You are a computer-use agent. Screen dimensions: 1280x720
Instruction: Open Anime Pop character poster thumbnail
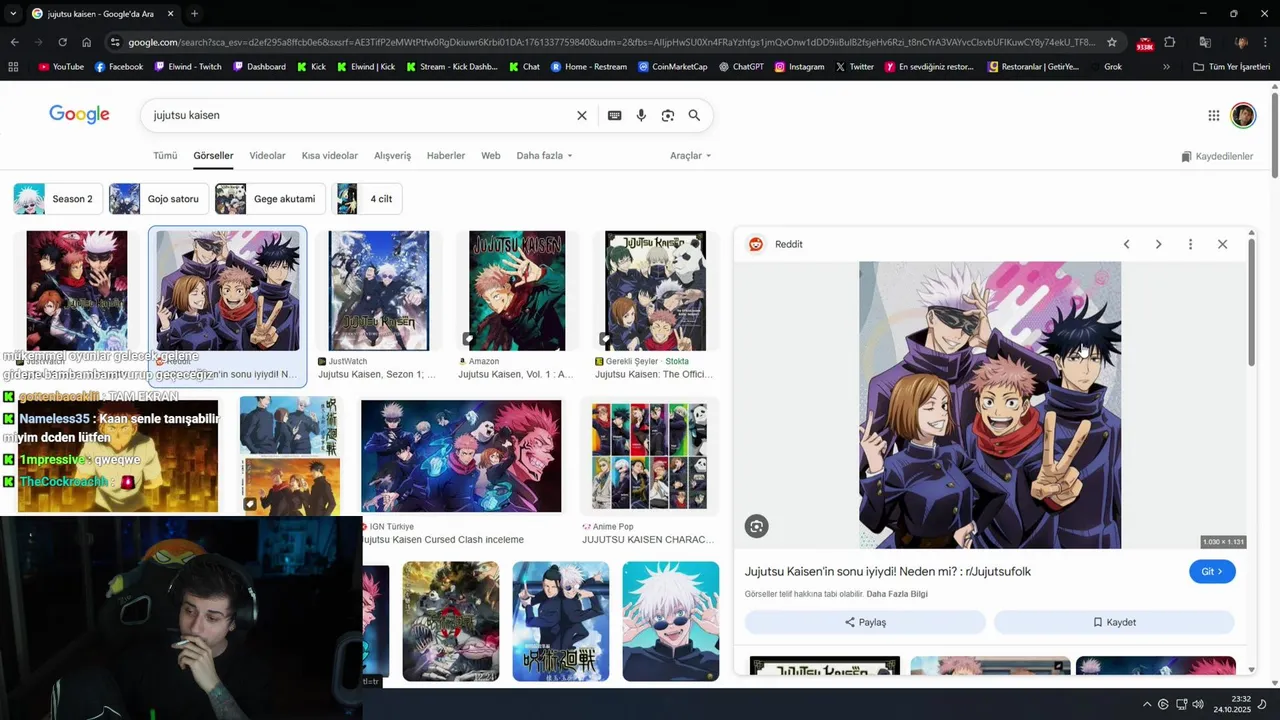tap(649, 456)
